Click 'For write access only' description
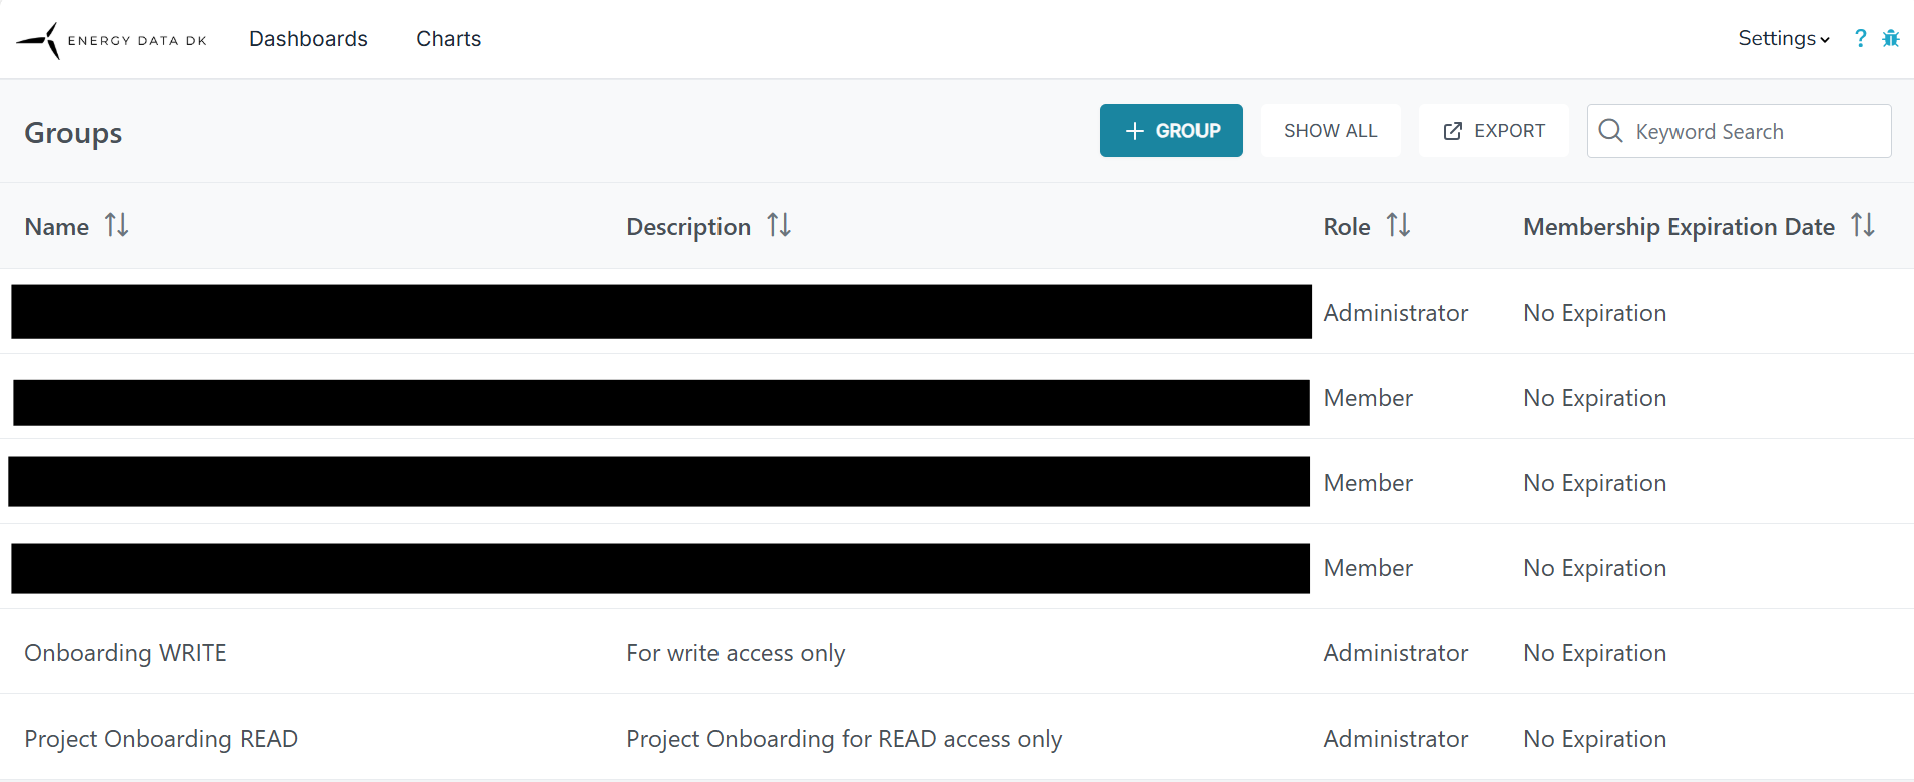The width and height of the screenshot is (1914, 782). coord(735,653)
